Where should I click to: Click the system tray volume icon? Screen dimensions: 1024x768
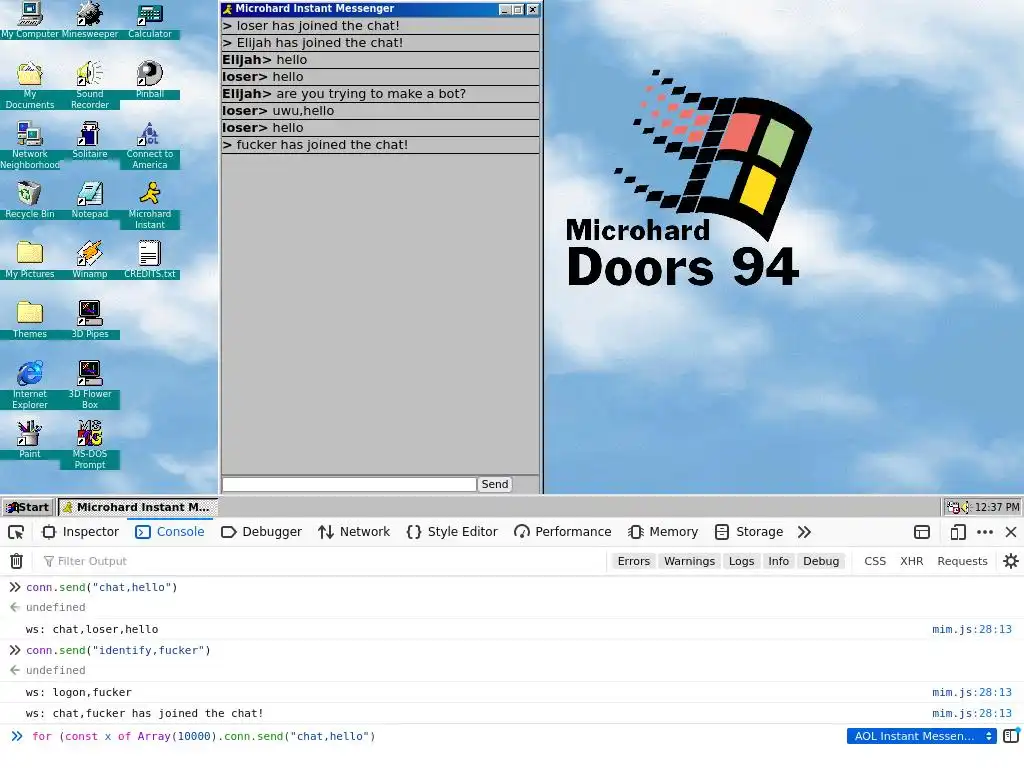click(x=965, y=507)
